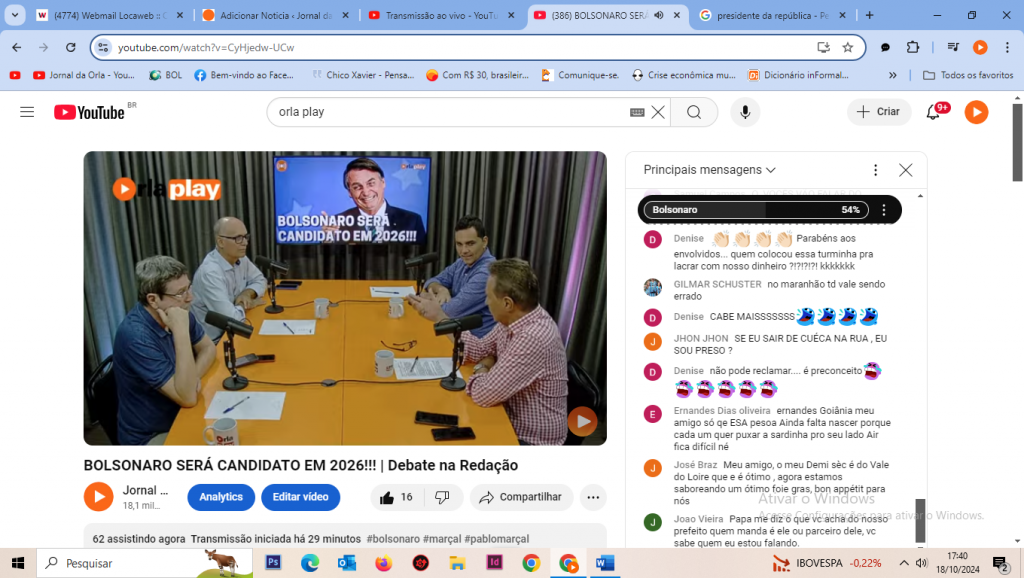The width and height of the screenshot is (1024, 578).
Task: View site information icon in address bar
Action: 103,48
